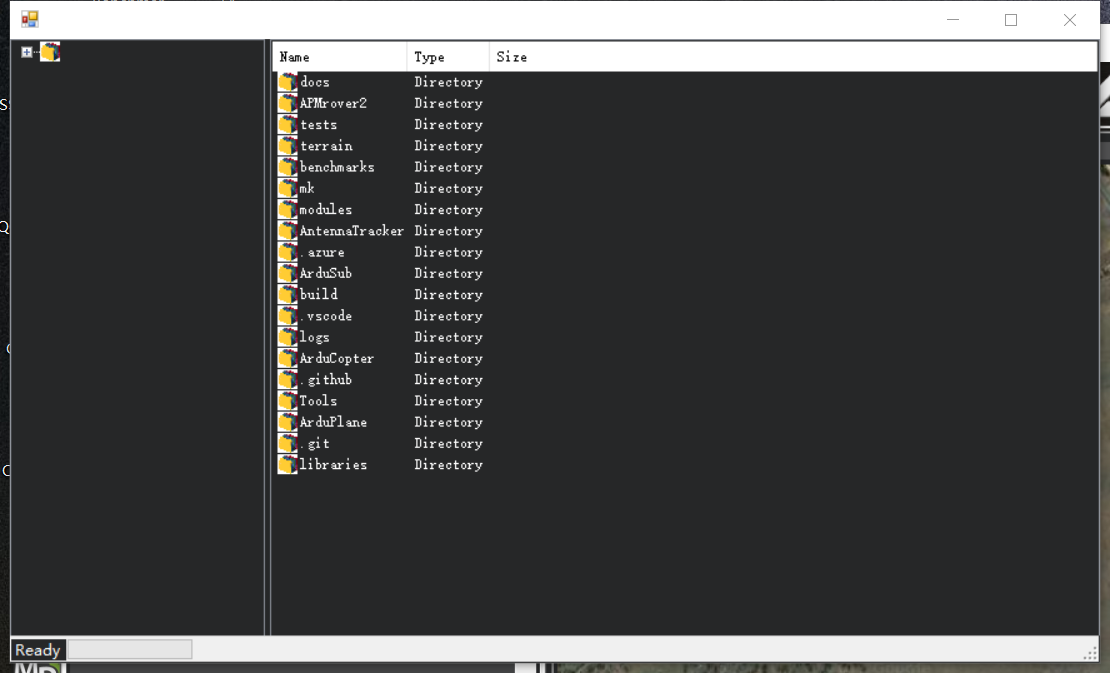1110x673 pixels.
Task: Select the APMrover2 name text
Action: 333,103
